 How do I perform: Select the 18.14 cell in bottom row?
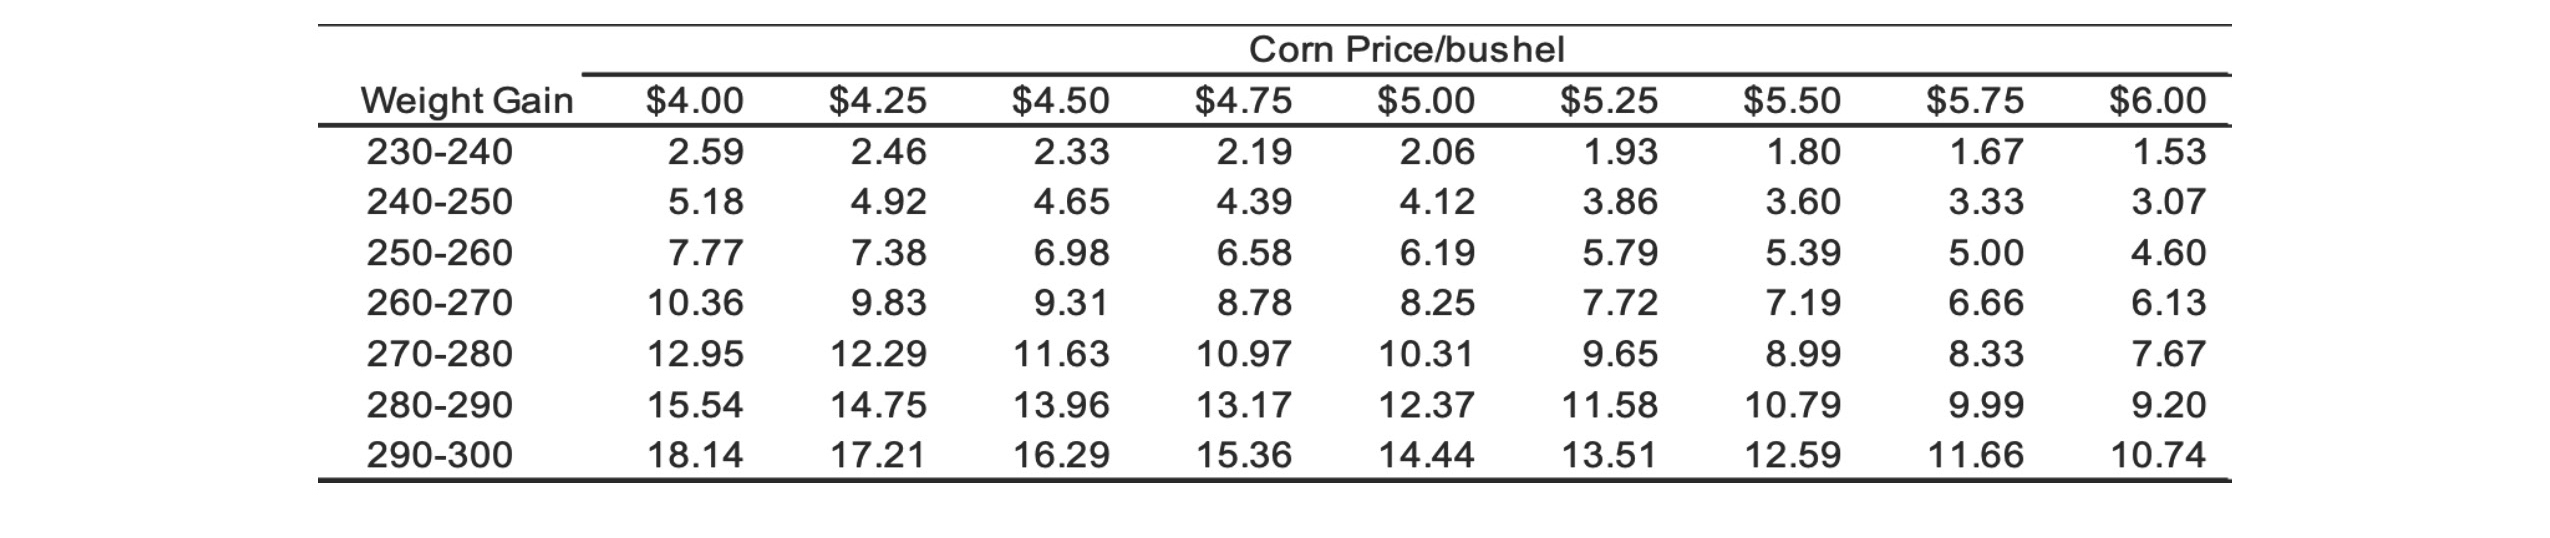(x=695, y=456)
